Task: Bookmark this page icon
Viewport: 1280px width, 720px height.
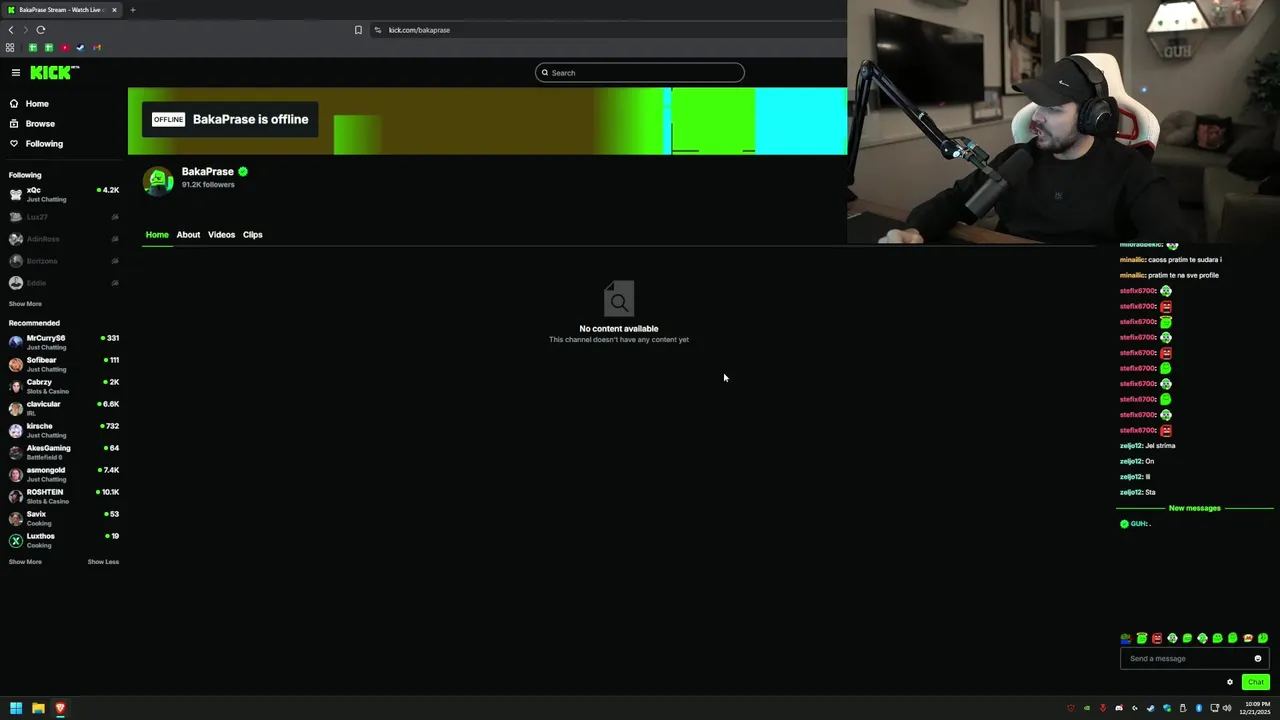Action: tap(358, 30)
